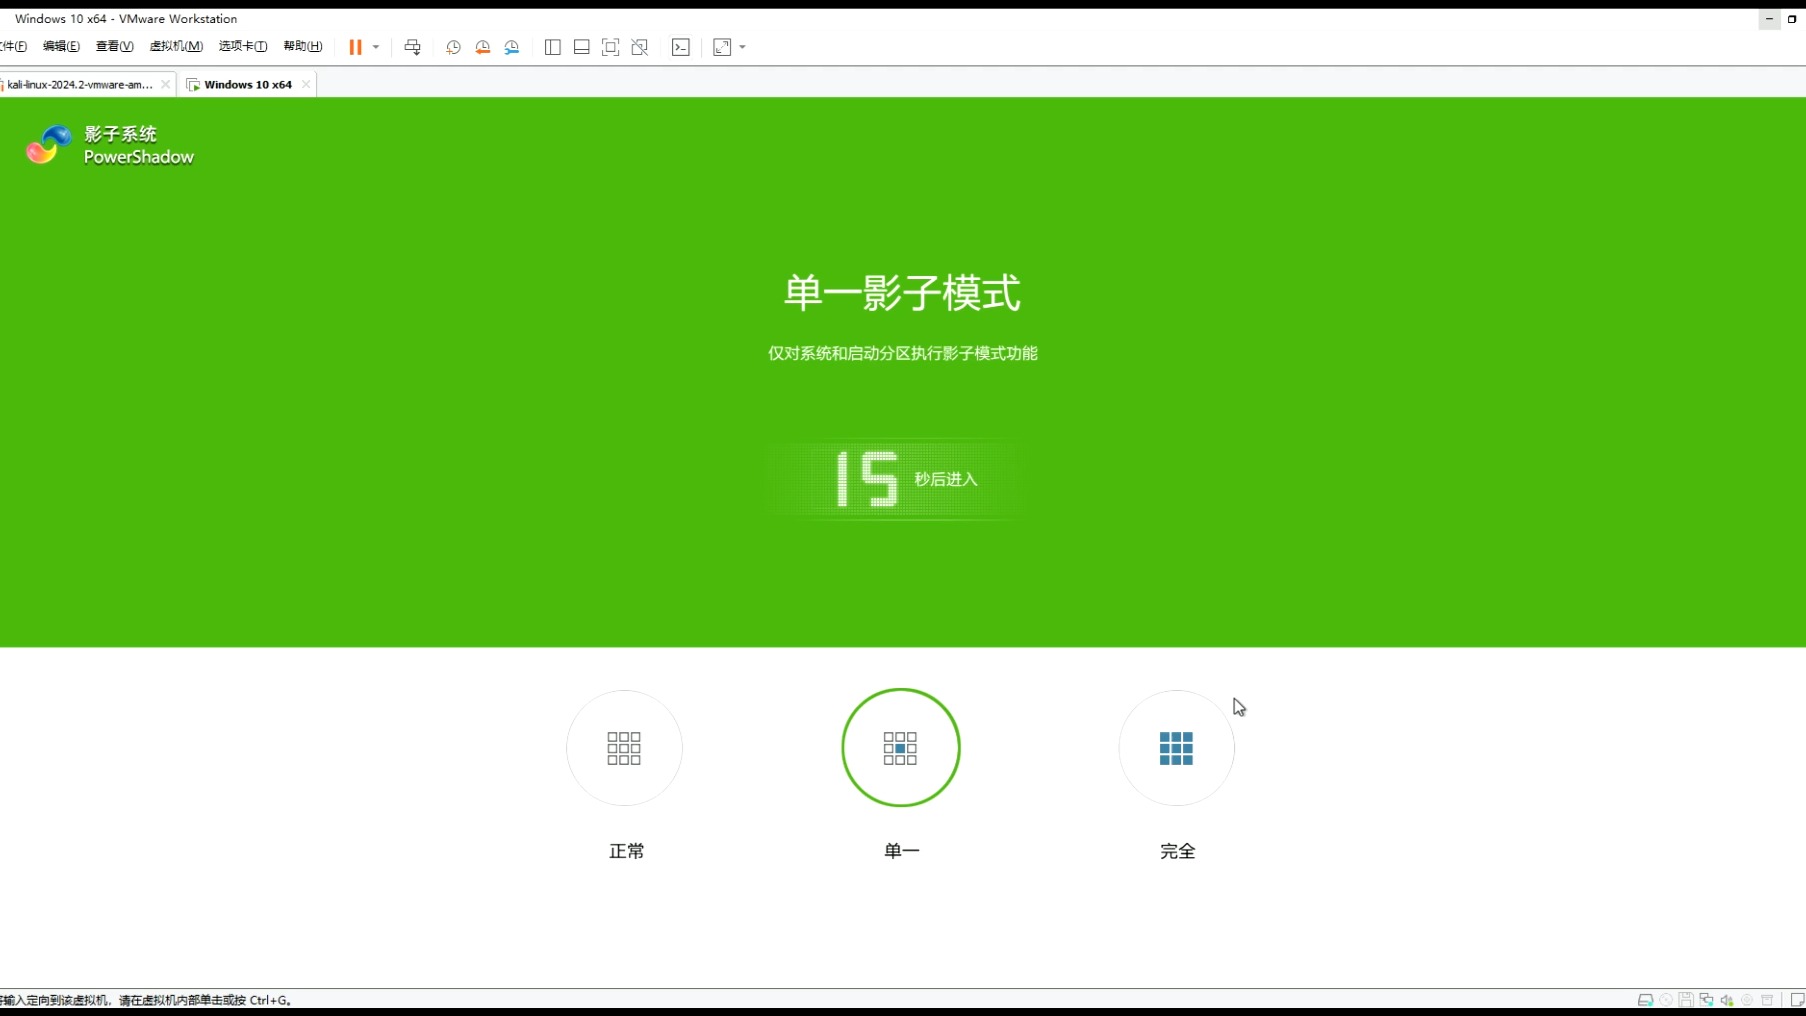
Task: Select the Windows 10 x64 tab
Action: [x=248, y=85]
